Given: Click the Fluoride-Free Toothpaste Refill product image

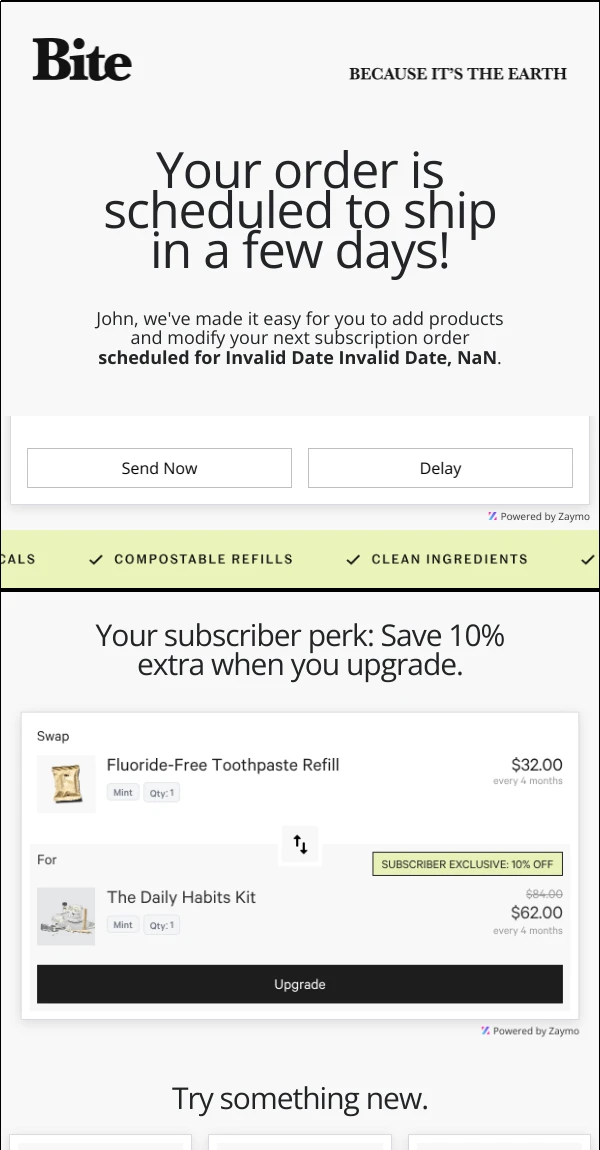Looking at the screenshot, I should (x=66, y=783).
